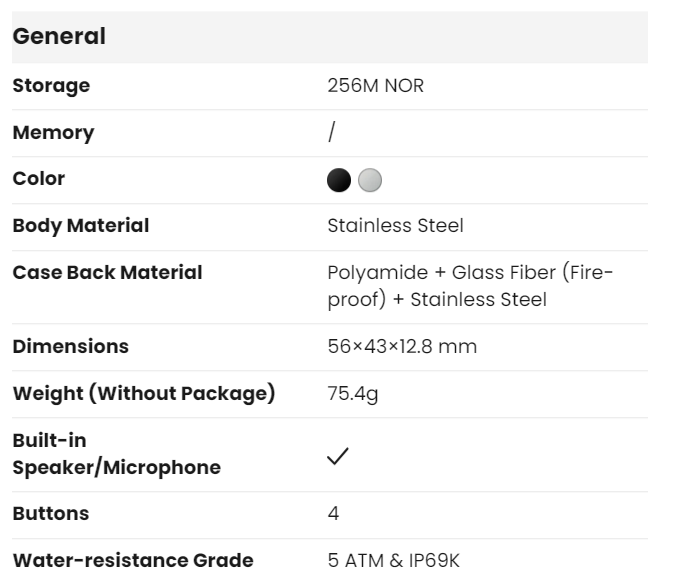Click the speaker/microphone checkmark icon
The height and width of the screenshot is (583, 700).
[338, 455]
